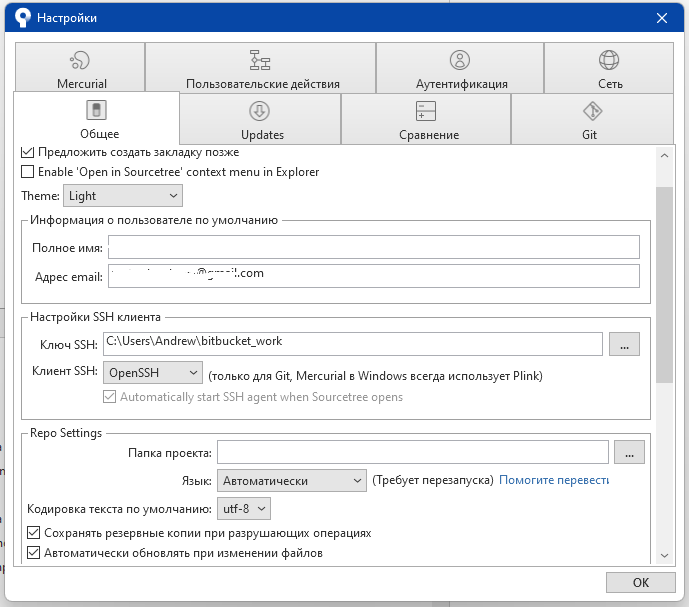Click Информация о пользователе по умолчанию label
The image size is (689, 607).
[x=154, y=220]
